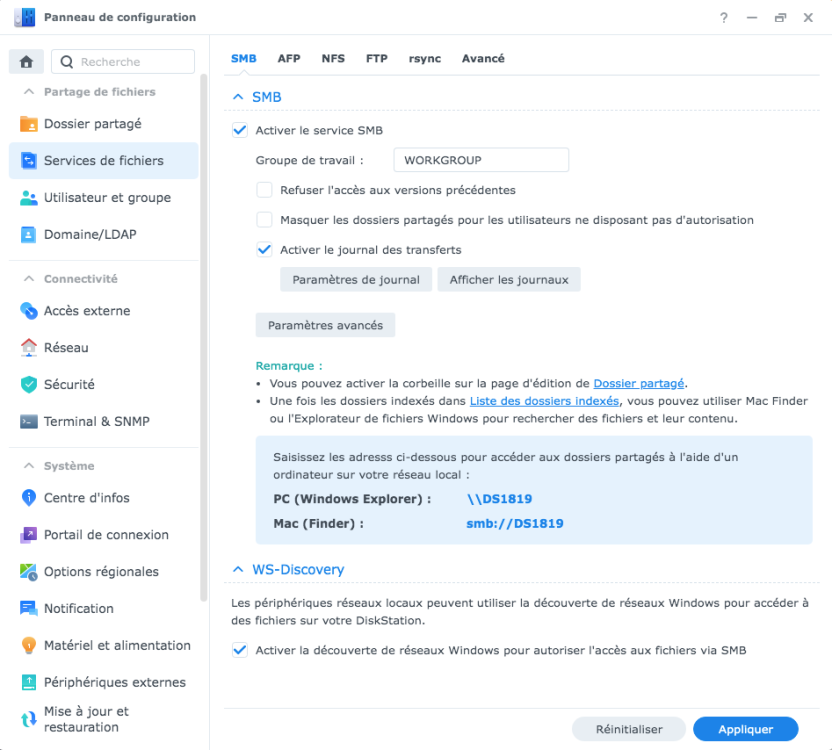
Task: Select Centre d'infos in the sidebar
Action: [x=103, y=498]
